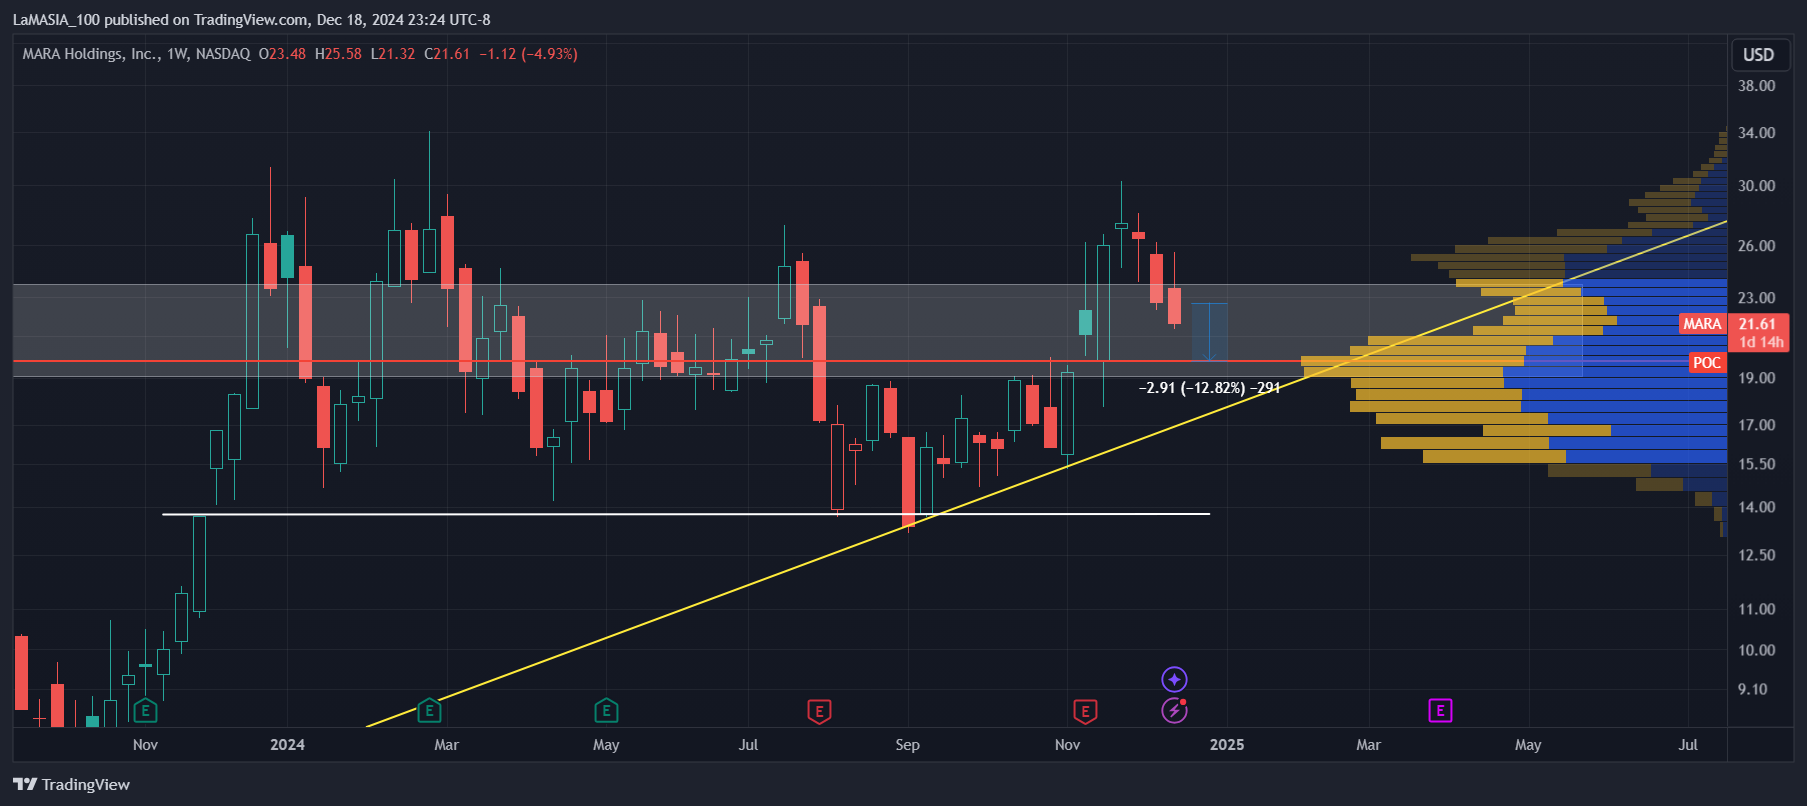Click the 2025 time axis label
The width and height of the screenshot is (1807, 806).
click(1227, 745)
